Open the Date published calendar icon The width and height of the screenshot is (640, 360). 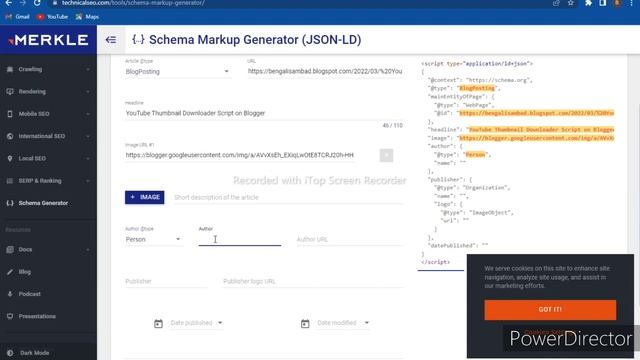click(158, 324)
